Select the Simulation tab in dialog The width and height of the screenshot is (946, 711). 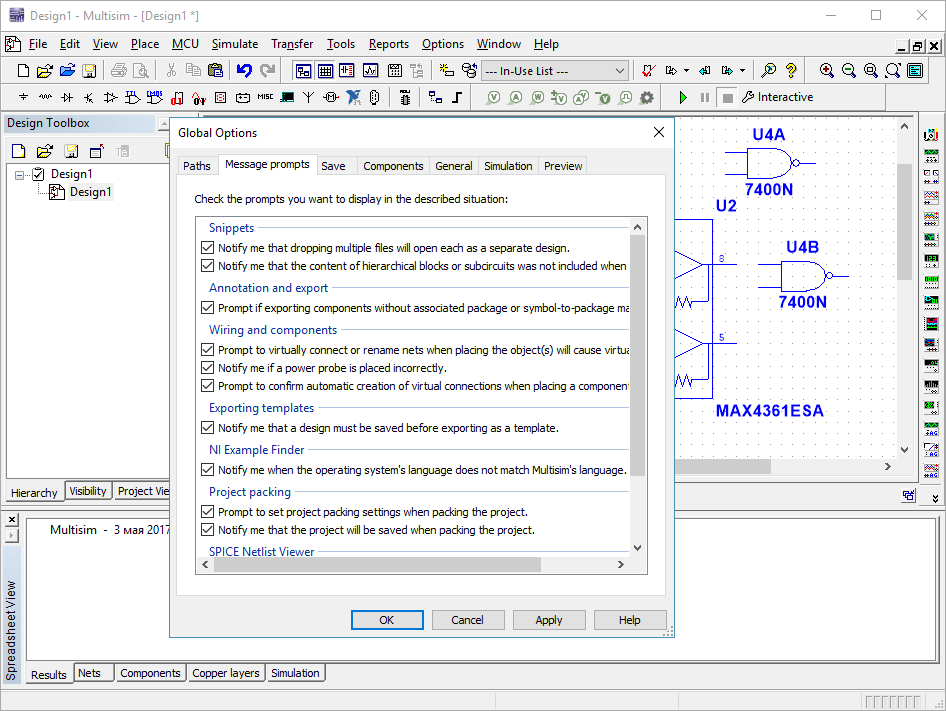[x=508, y=166]
